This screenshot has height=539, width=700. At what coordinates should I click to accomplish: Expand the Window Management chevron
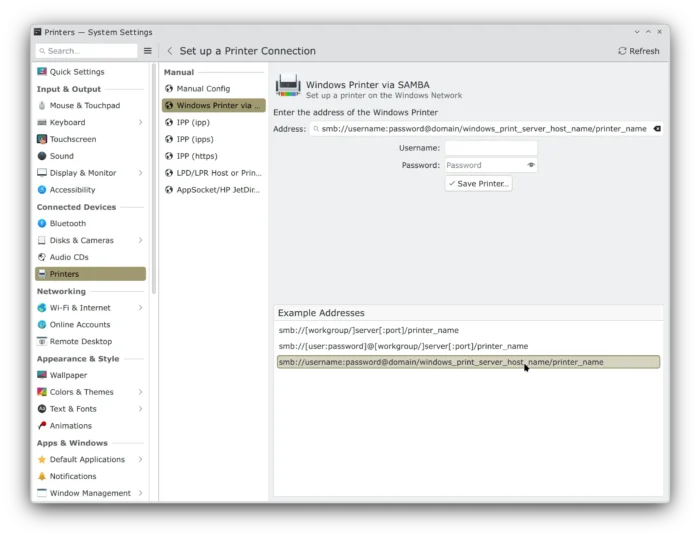coord(141,493)
